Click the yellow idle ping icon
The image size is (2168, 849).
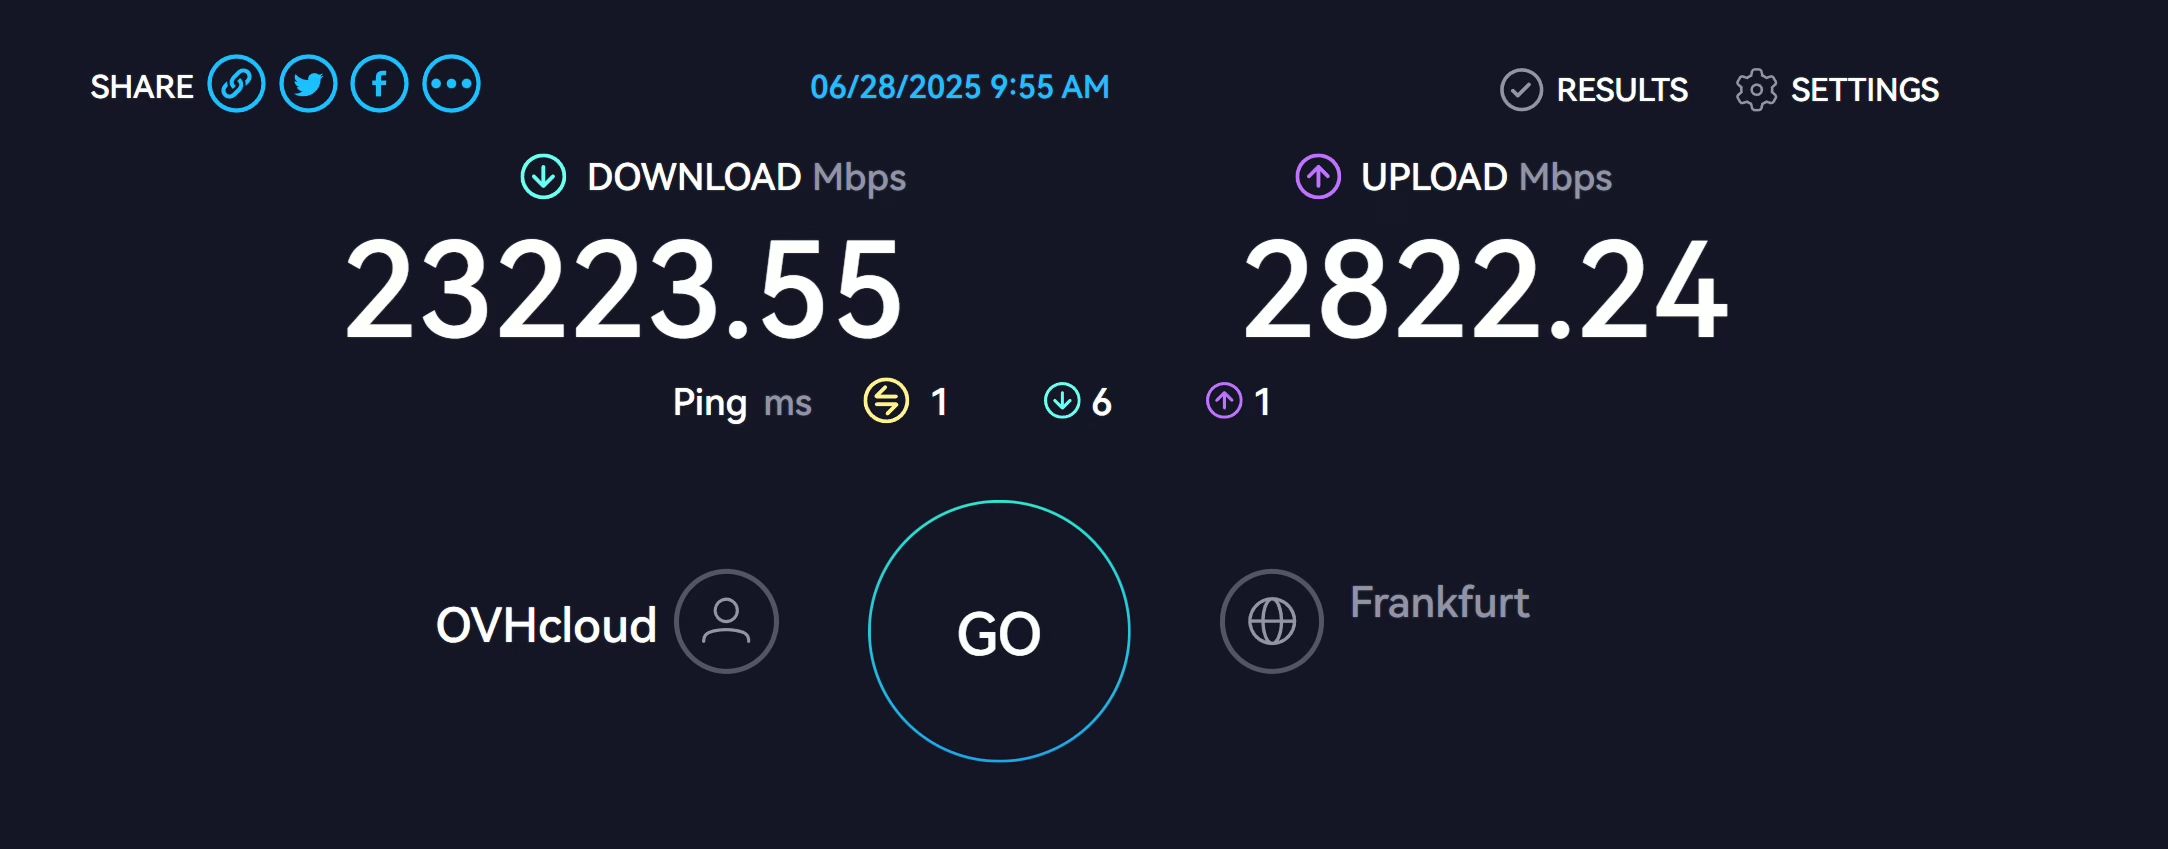tap(886, 401)
